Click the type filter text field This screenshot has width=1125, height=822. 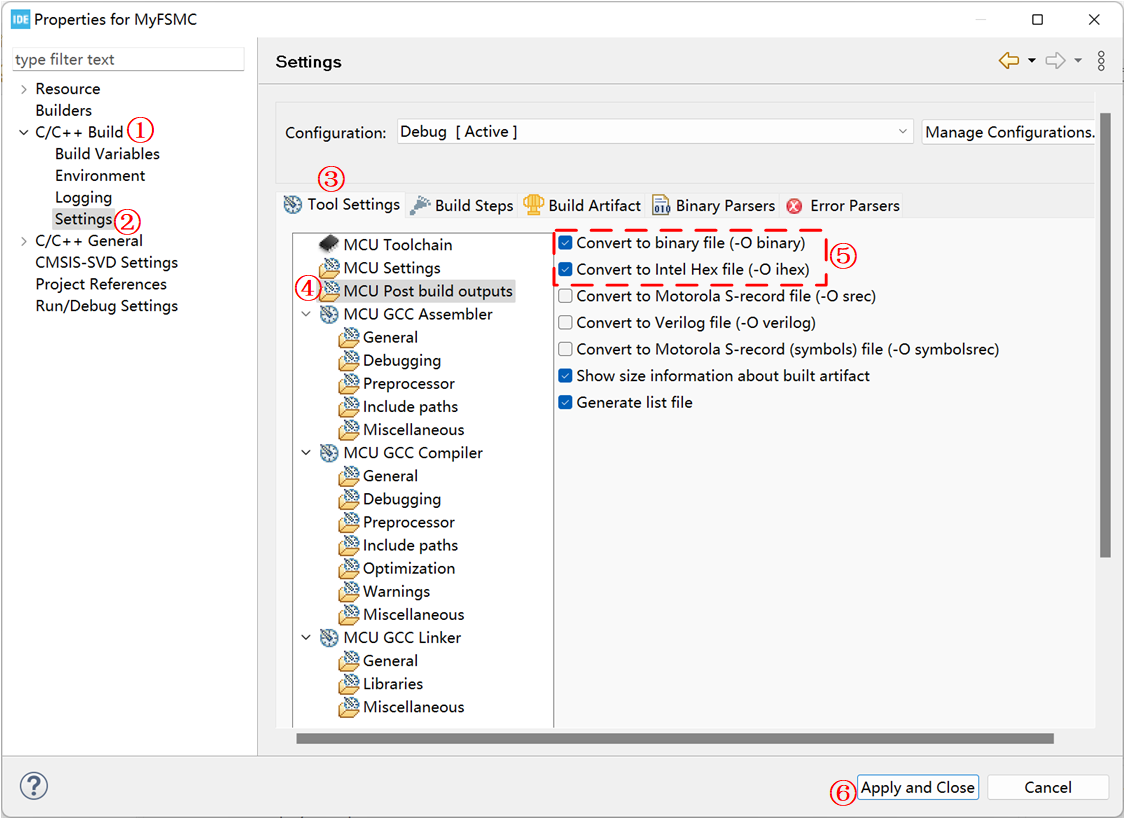[x=128, y=60]
